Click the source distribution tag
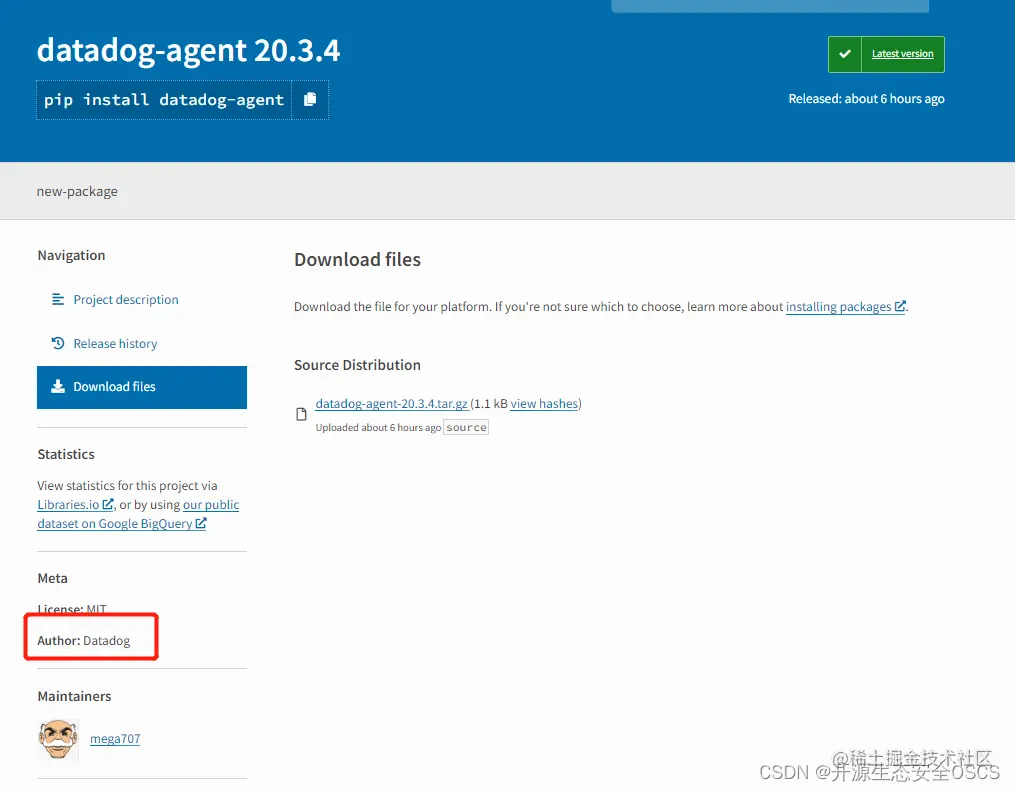The image size is (1015, 791). pos(465,427)
